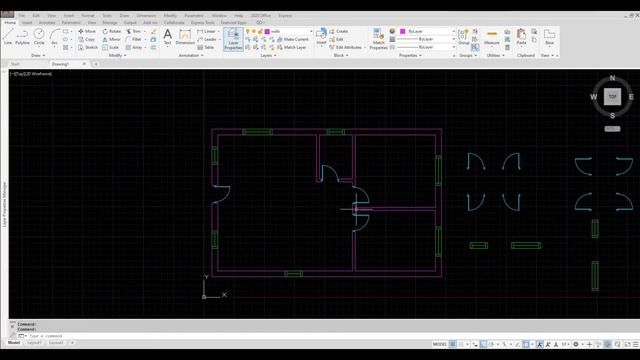Image resolution: width=640 pixels, height=360 pixels.
Task: Insert a Table annotation
Action: (206, 47)
